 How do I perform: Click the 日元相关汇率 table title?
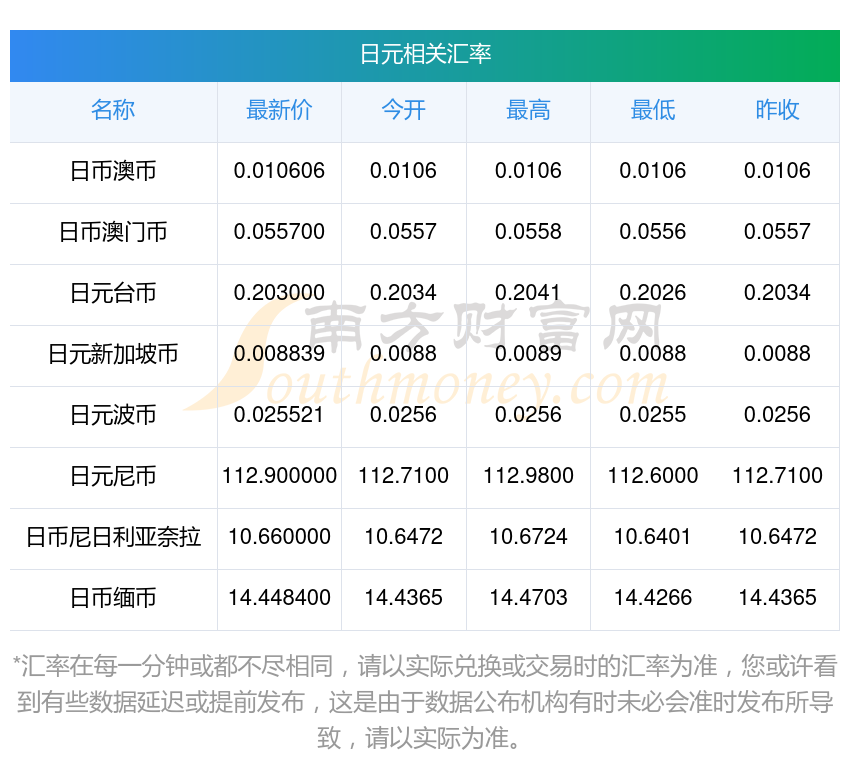point(426,54)
